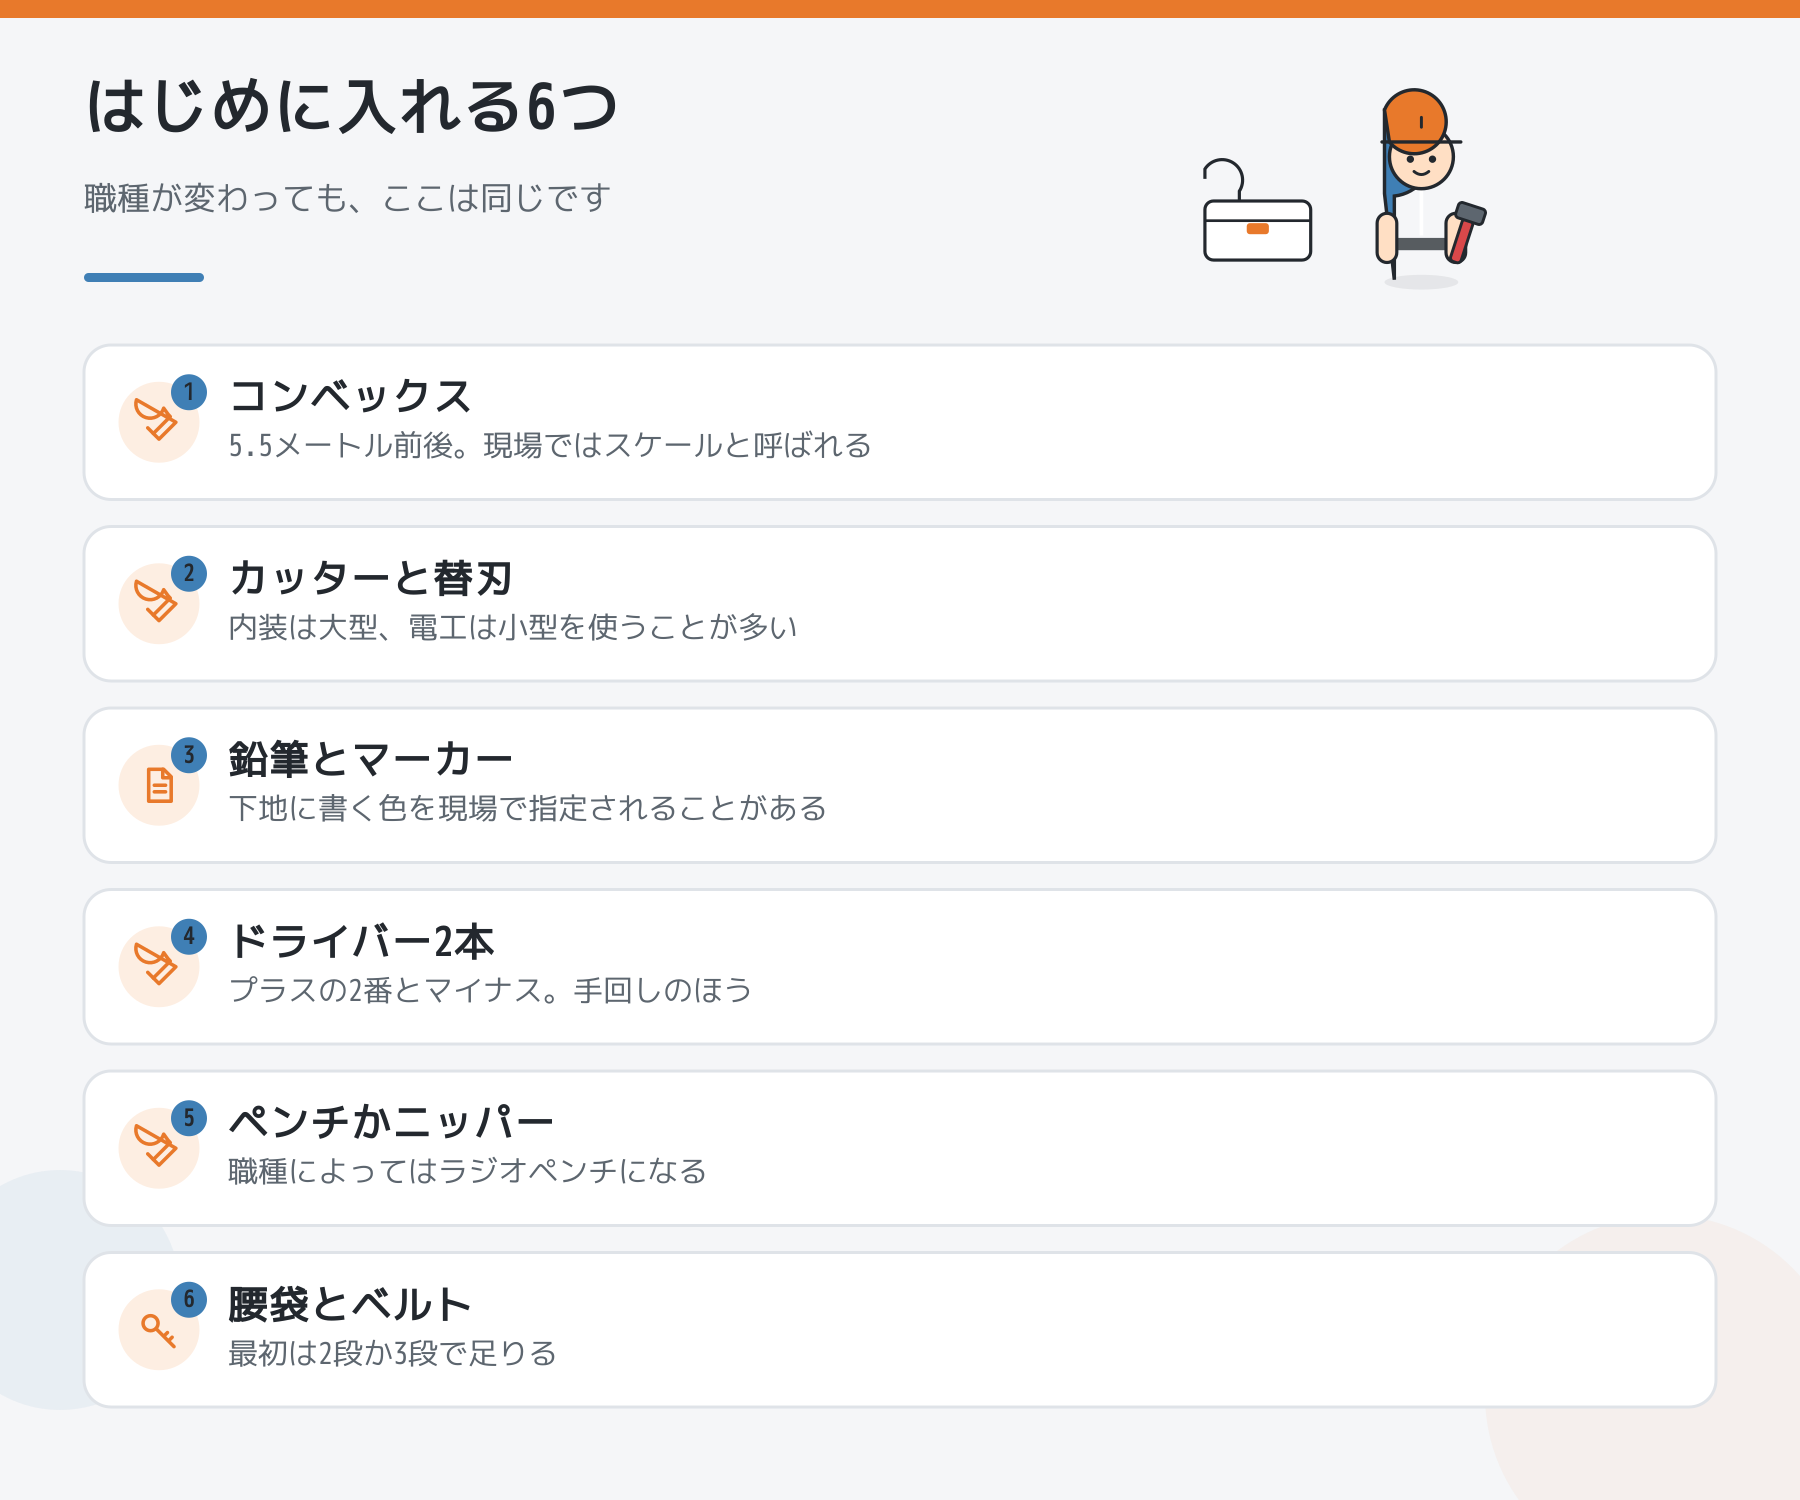Click the toolbox illustration in the header

(1257, 211)
